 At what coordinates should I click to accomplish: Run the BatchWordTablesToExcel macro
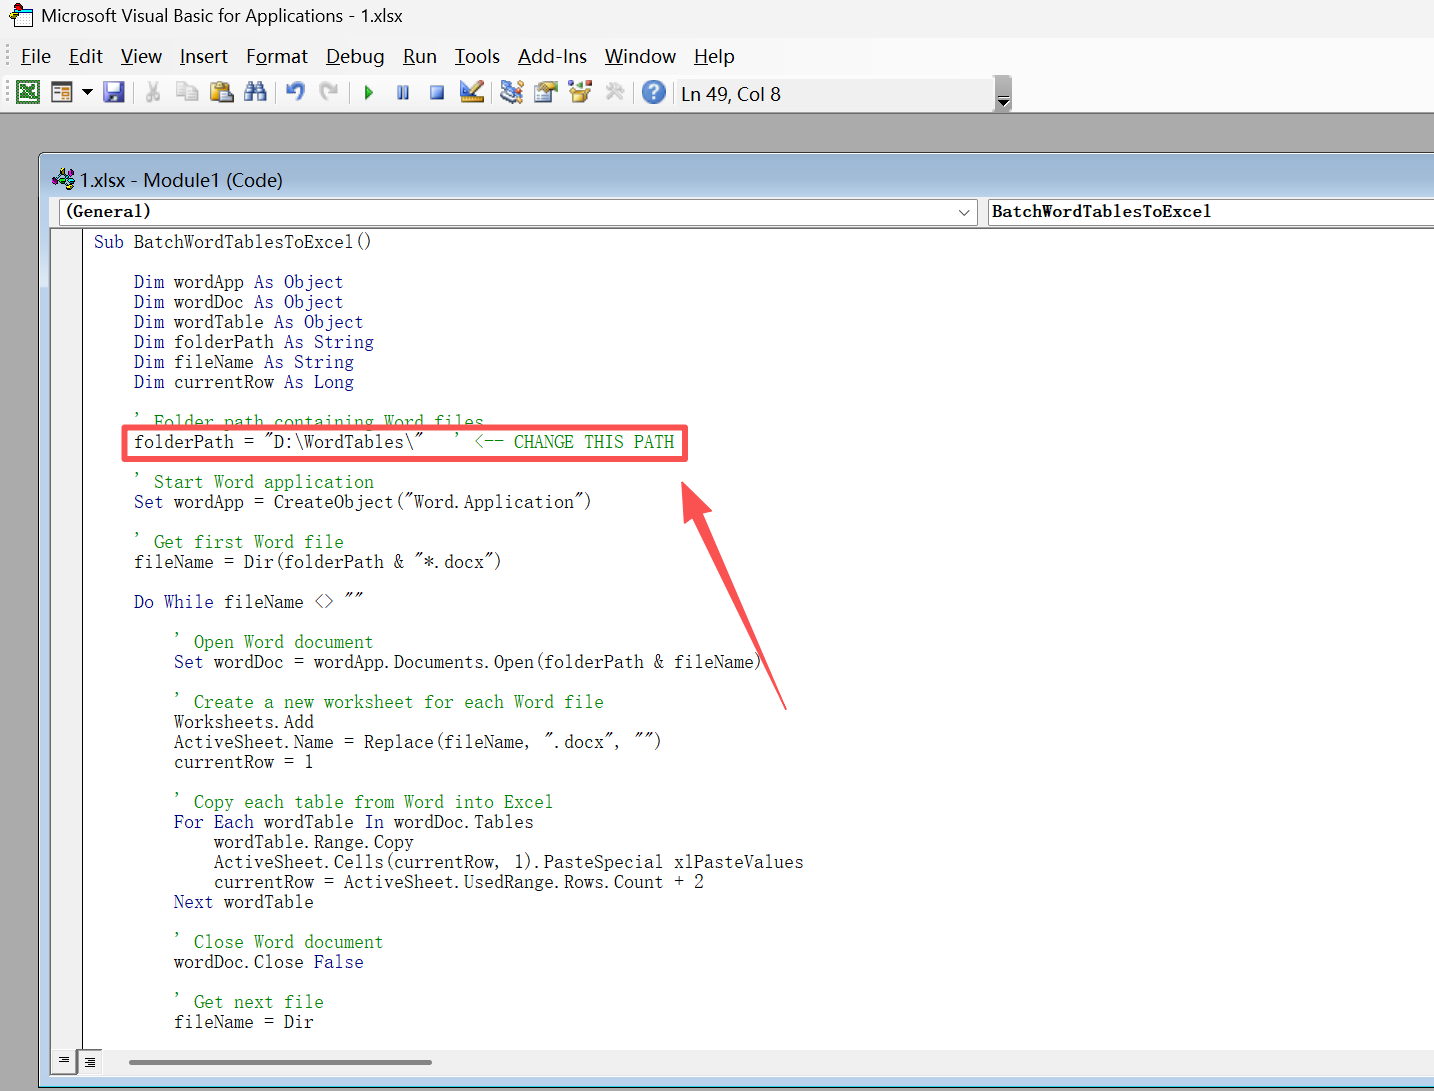[369, 92]
